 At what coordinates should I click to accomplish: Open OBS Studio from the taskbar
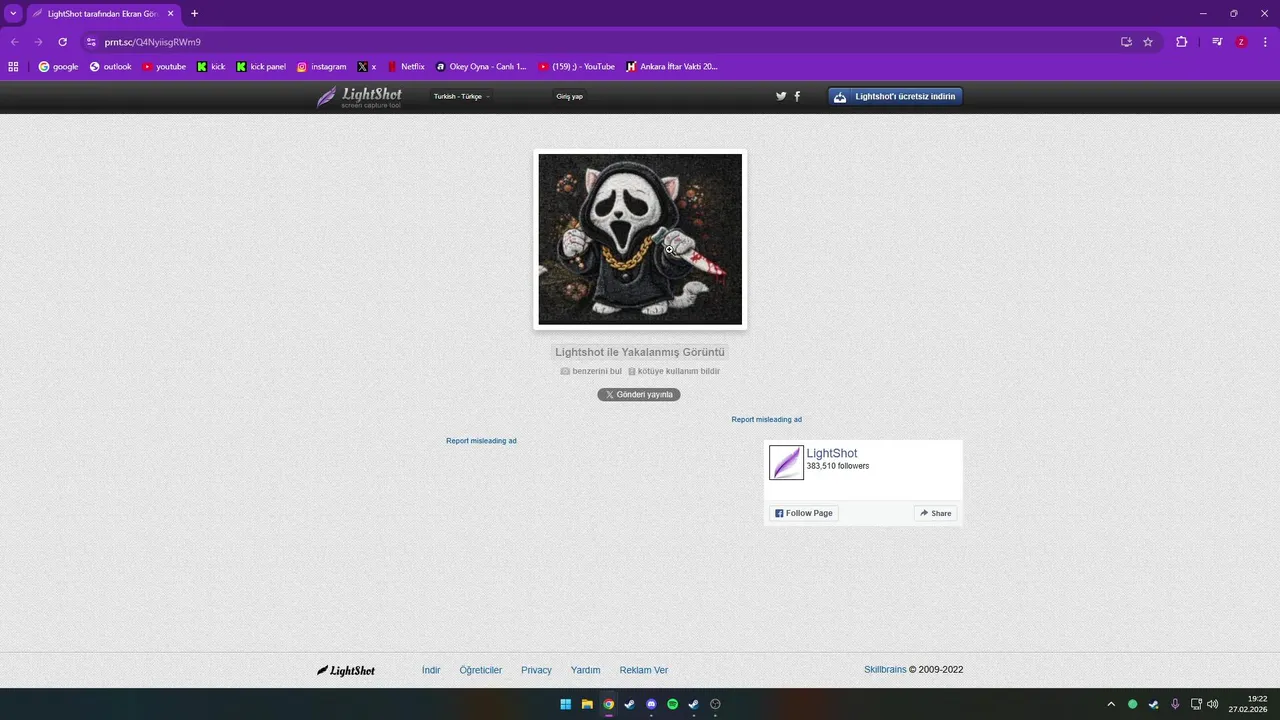715,704
